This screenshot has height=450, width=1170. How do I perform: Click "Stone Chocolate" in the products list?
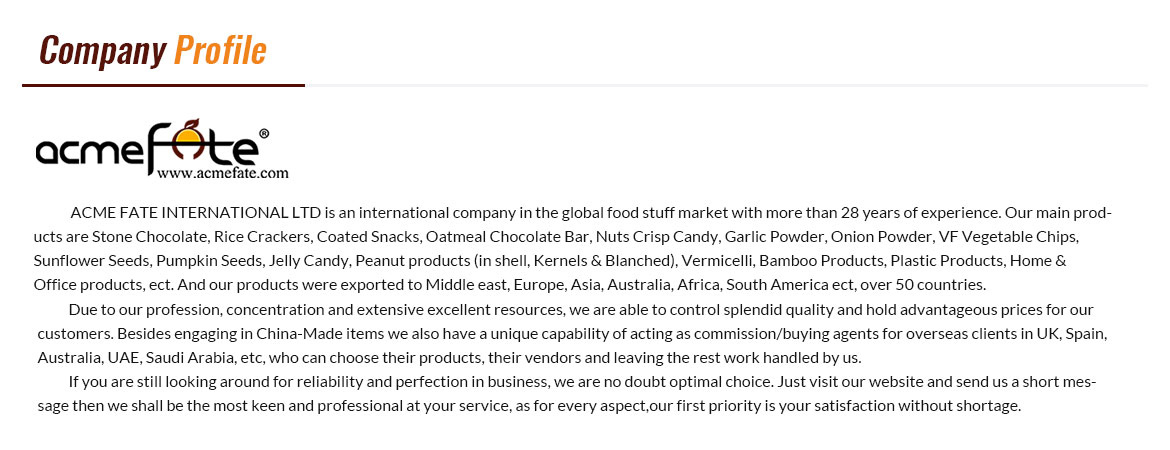tap(150, 237)
